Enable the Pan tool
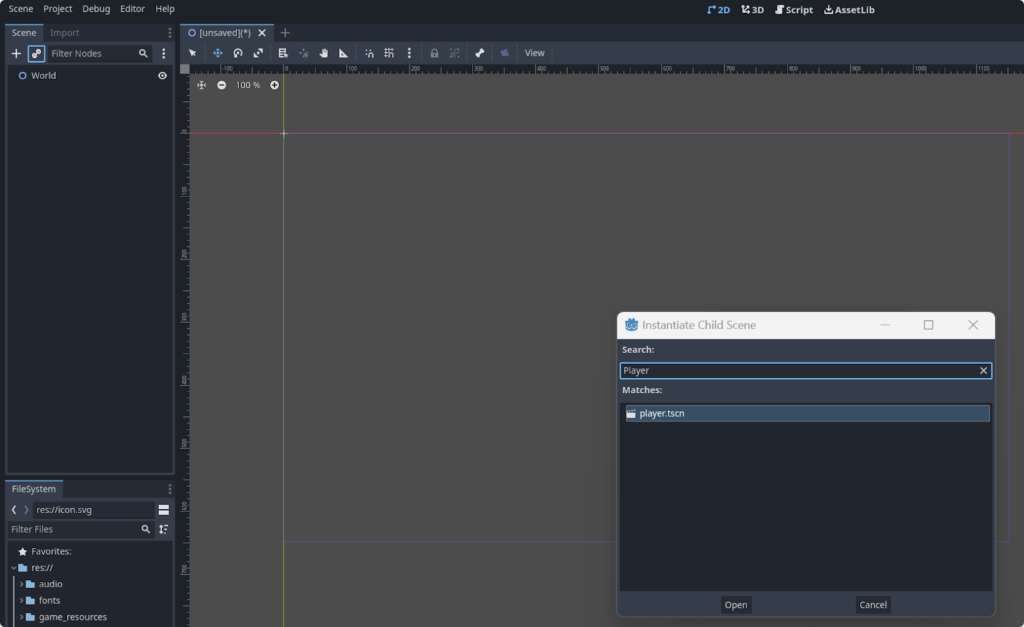 click(x=323, y=52)
